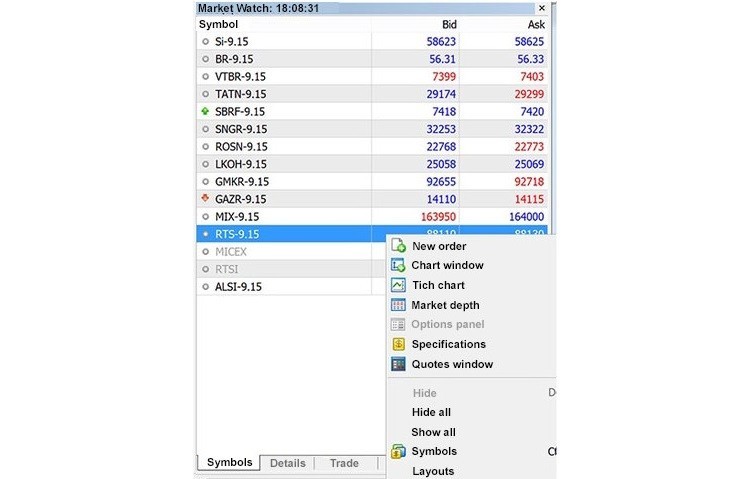Screen dimensions: 750x479
Task: Click the circle marker beside VTBR-9.15
Action: tap(205, 77)
